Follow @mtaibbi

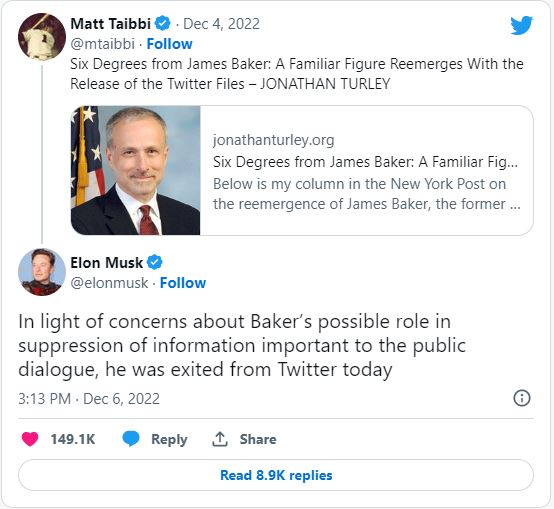tap(170, 44)
